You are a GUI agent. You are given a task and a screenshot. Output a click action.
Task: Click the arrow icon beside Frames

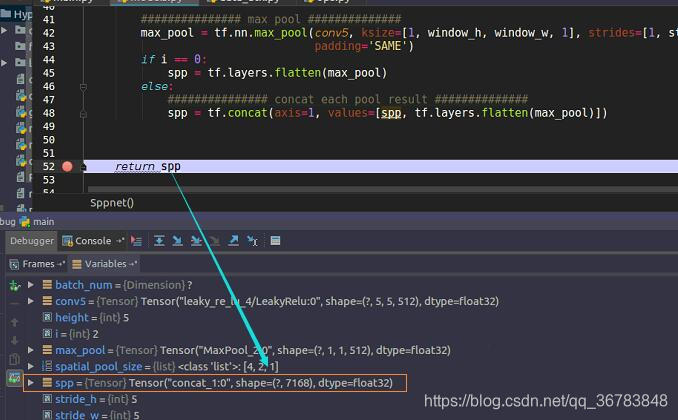(61, 263)
